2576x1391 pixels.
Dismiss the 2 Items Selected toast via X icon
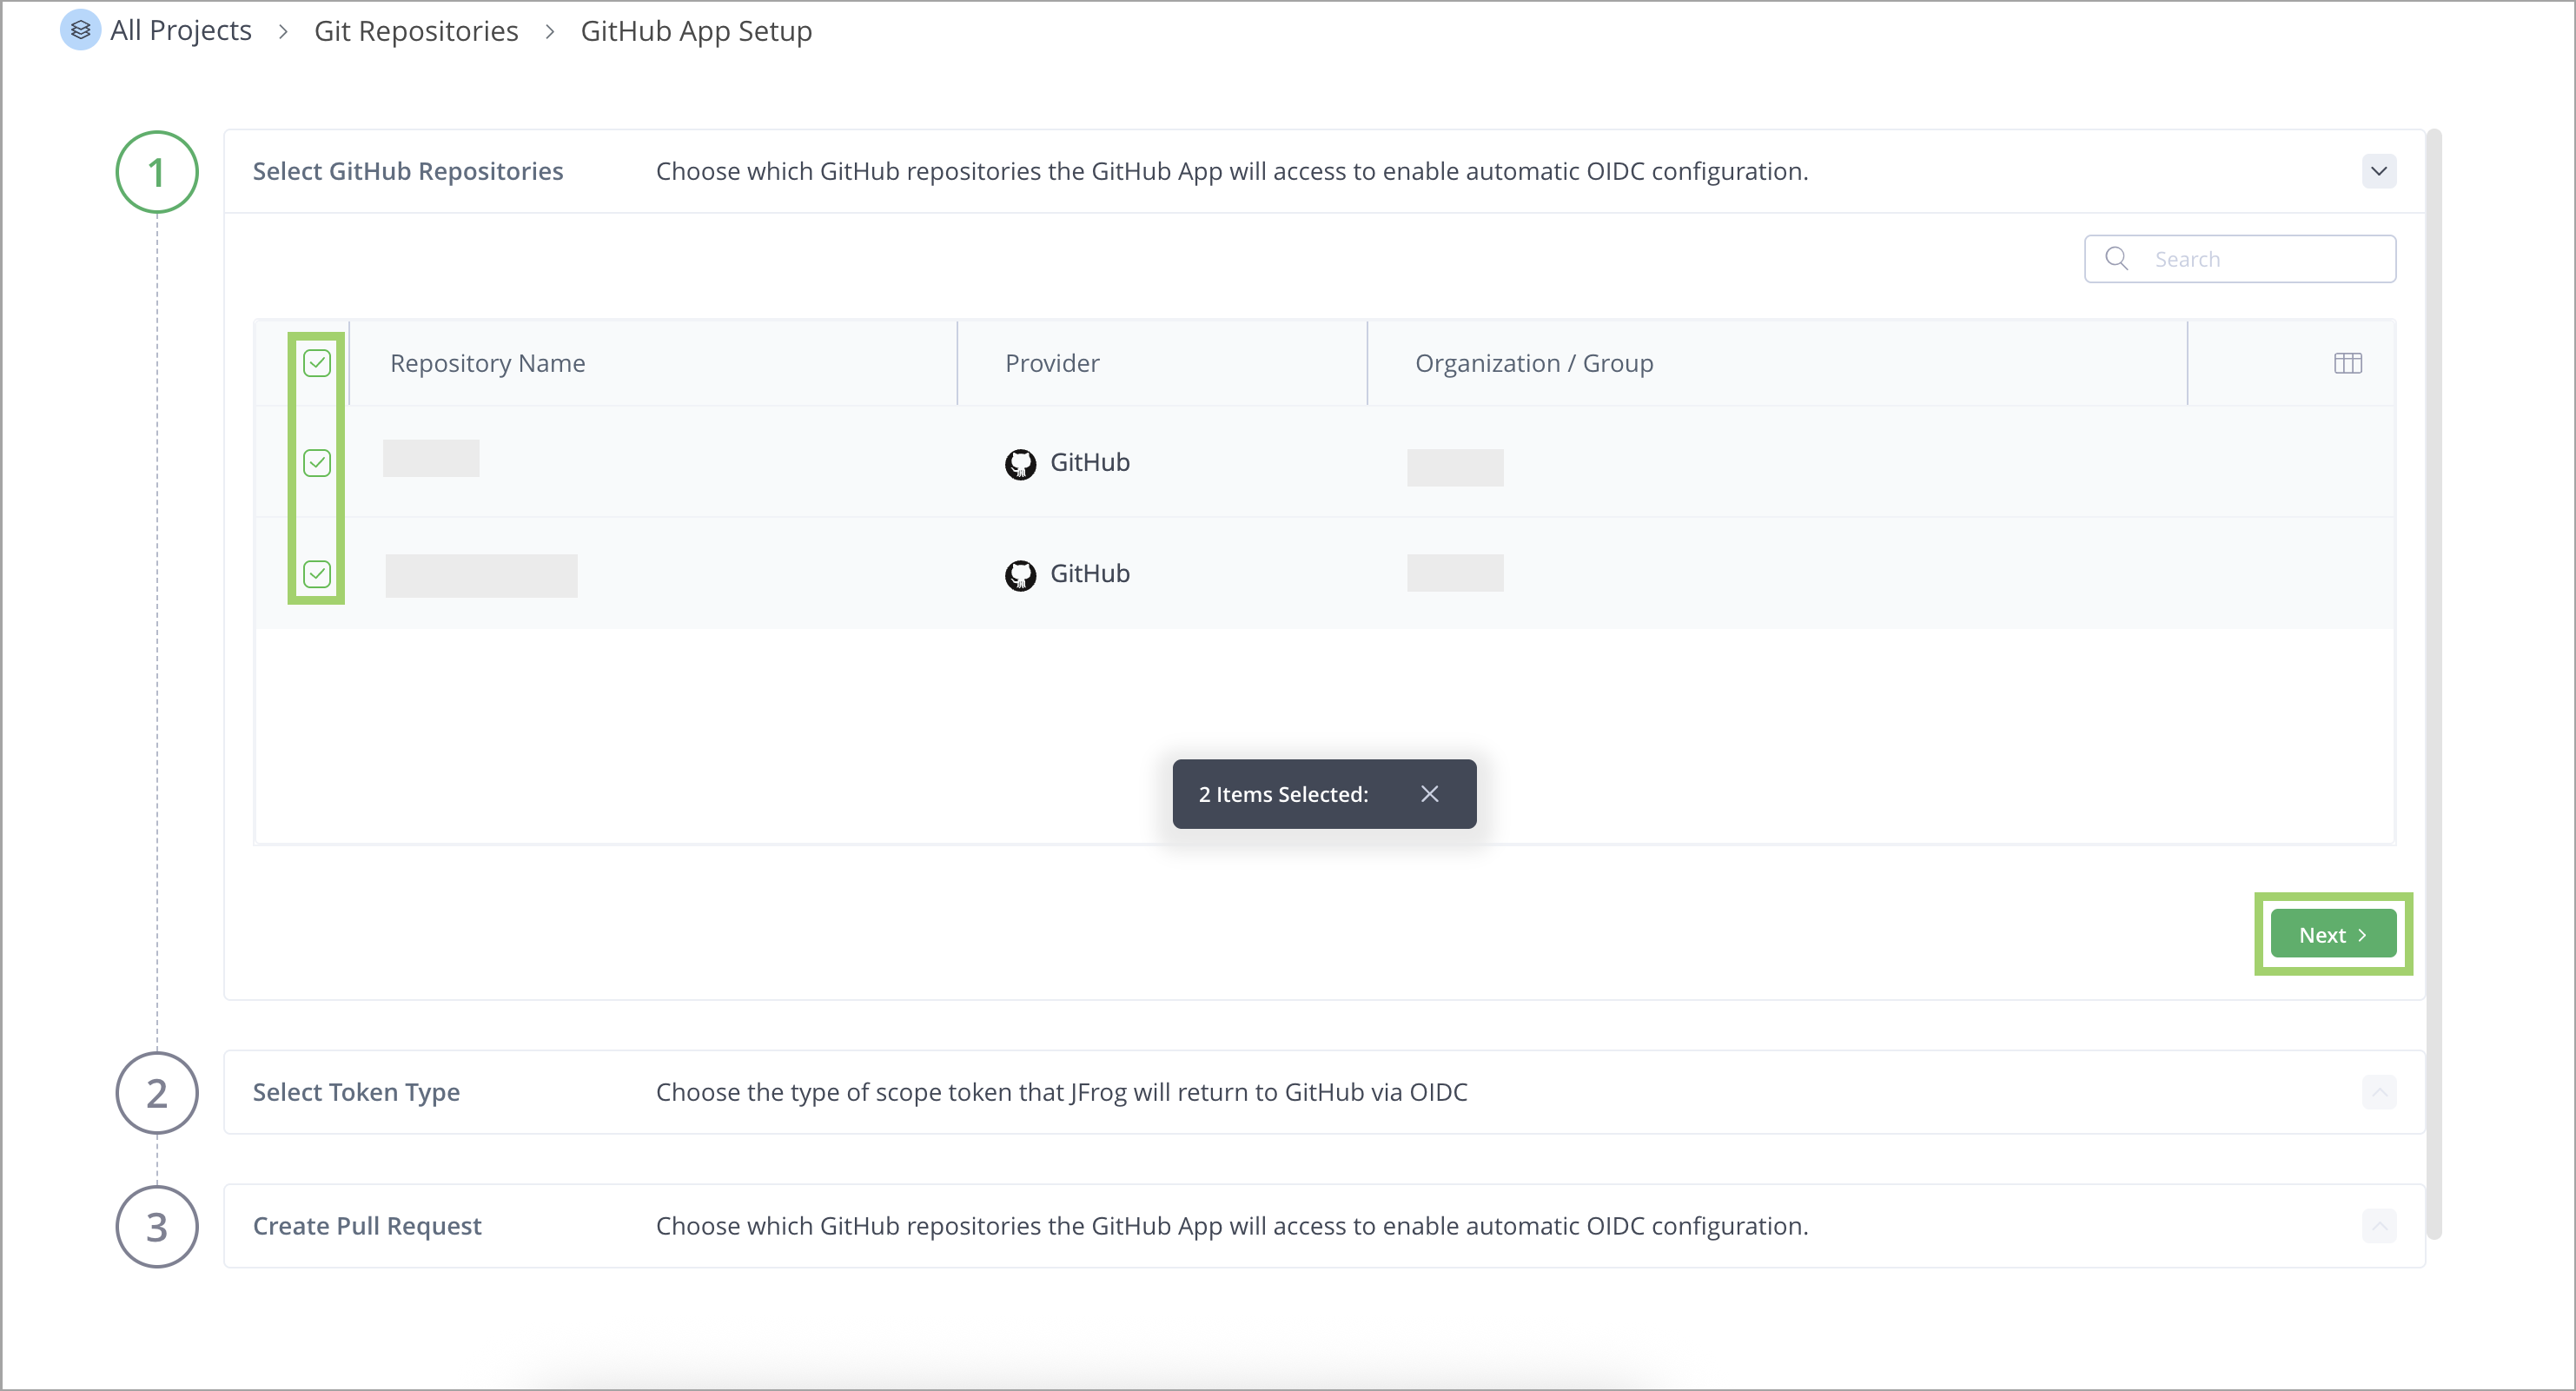1429,793
